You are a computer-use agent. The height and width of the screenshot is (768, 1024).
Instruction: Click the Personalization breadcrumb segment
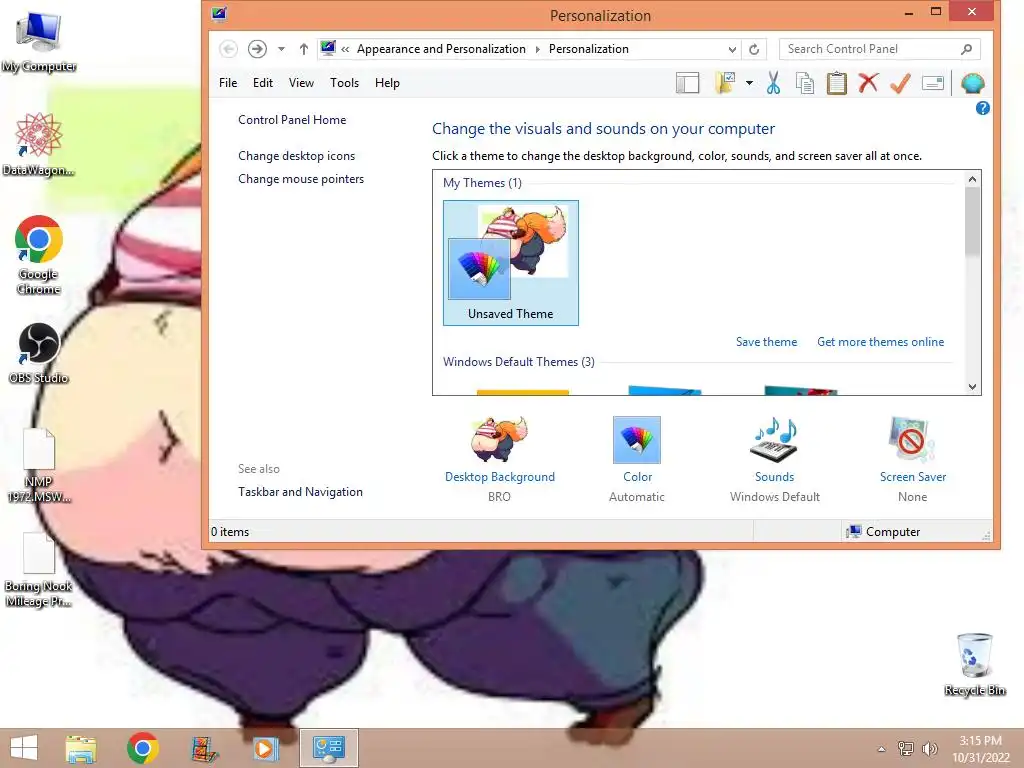pyautogui.click(x=588, y=49)
